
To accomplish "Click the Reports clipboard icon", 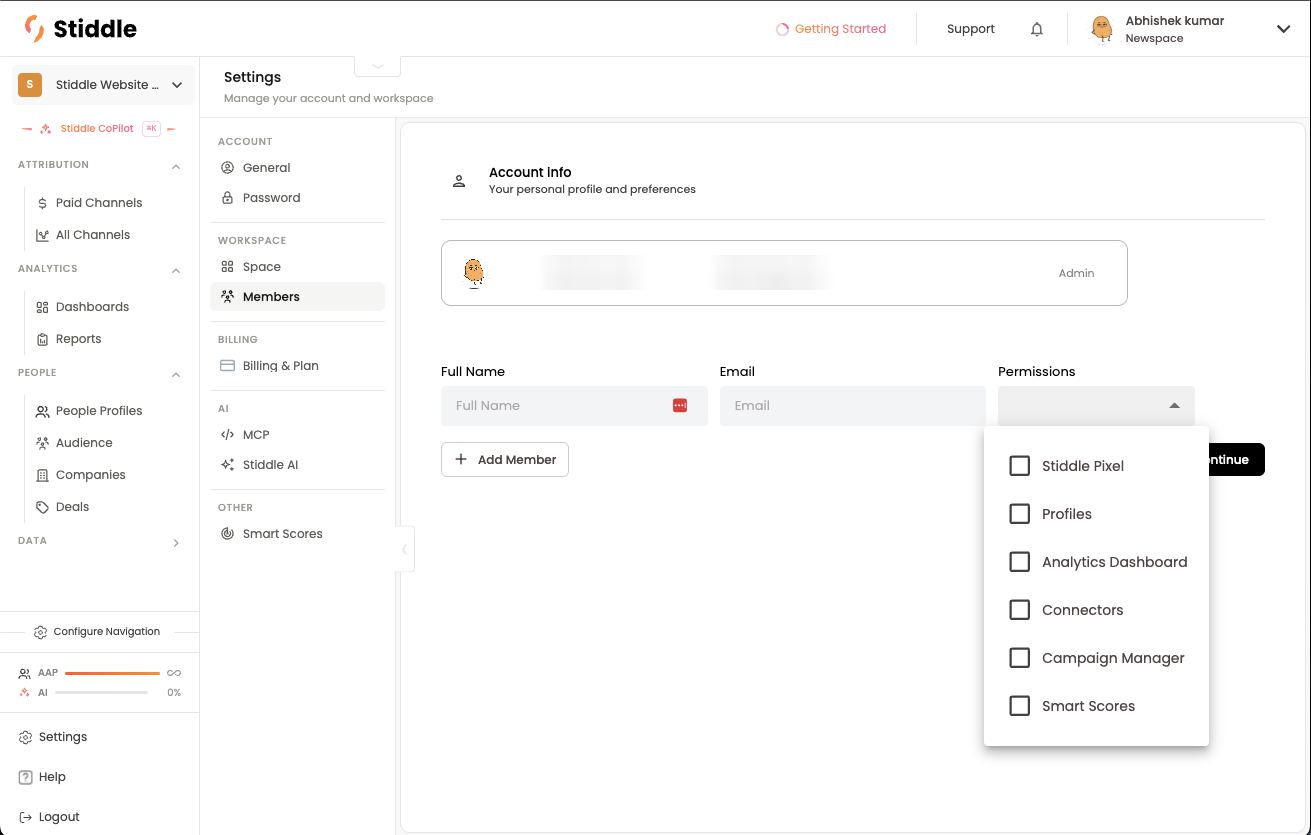I will (42, 339).
